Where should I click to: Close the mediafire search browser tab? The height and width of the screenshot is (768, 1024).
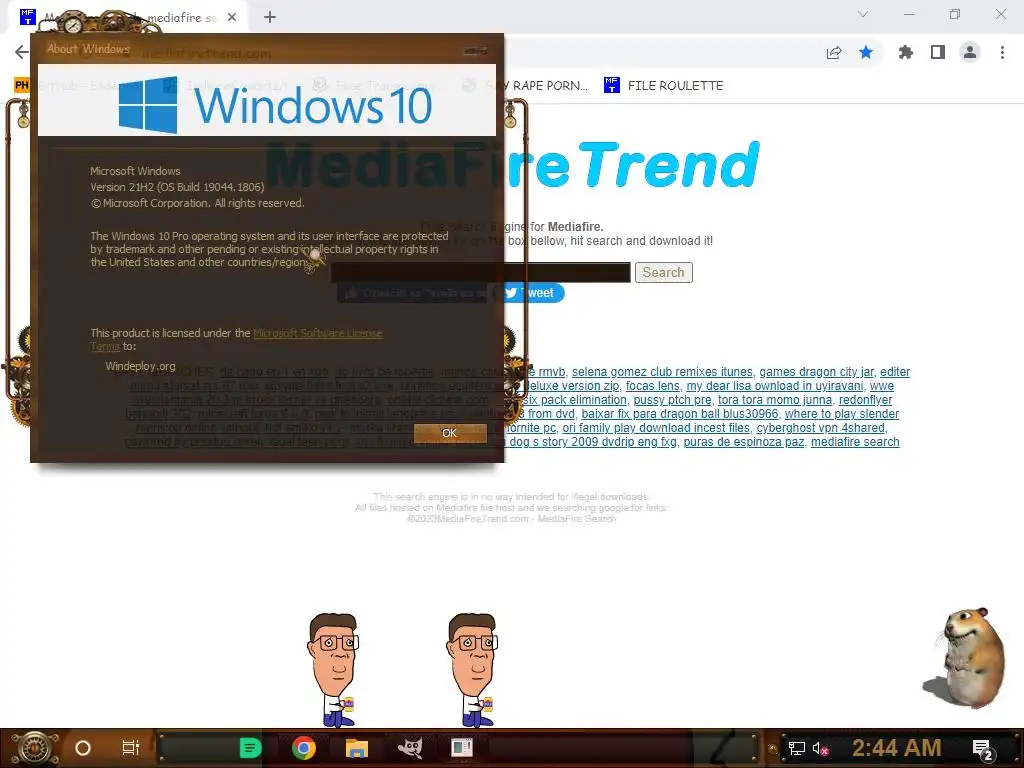(232, 17)
